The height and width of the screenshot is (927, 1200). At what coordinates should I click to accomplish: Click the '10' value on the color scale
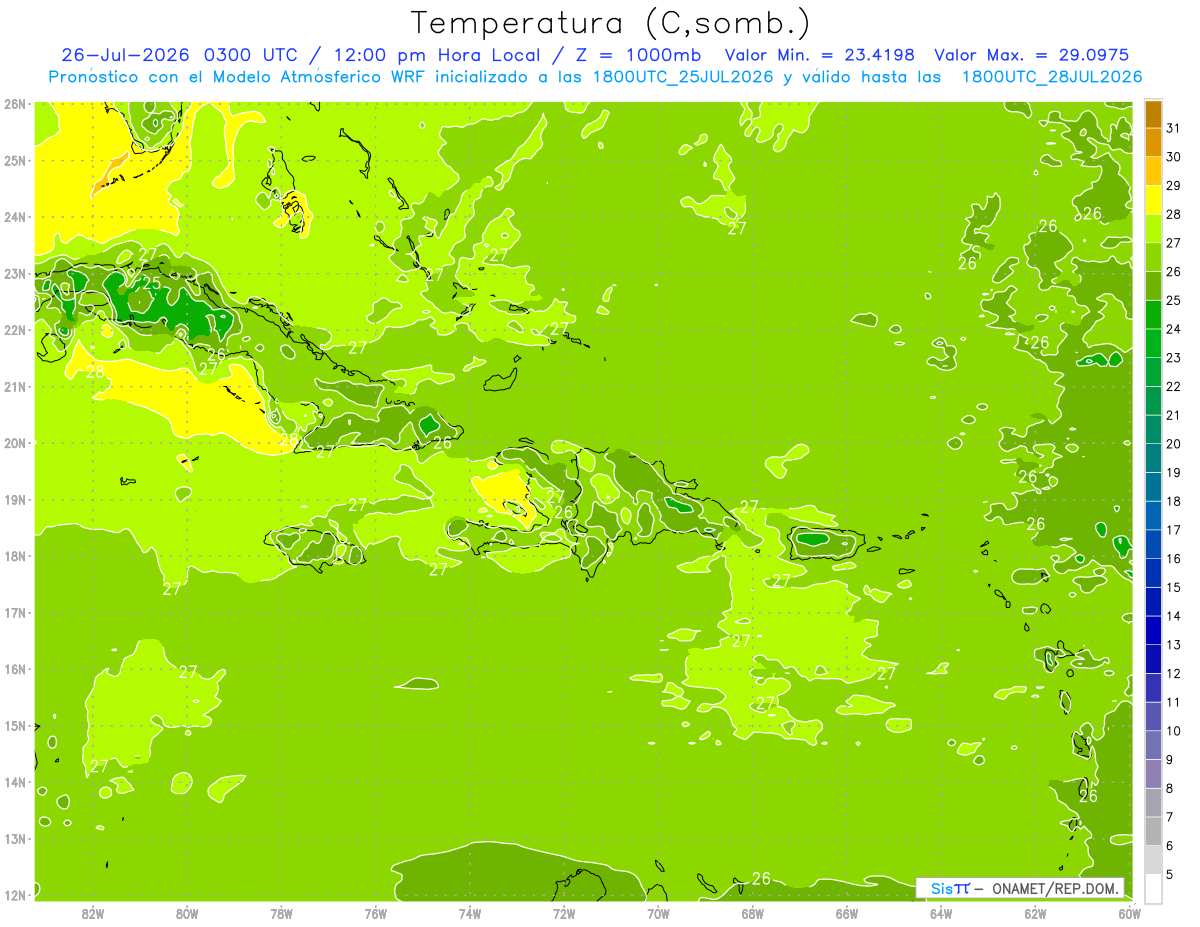(x=1173, y=731)
